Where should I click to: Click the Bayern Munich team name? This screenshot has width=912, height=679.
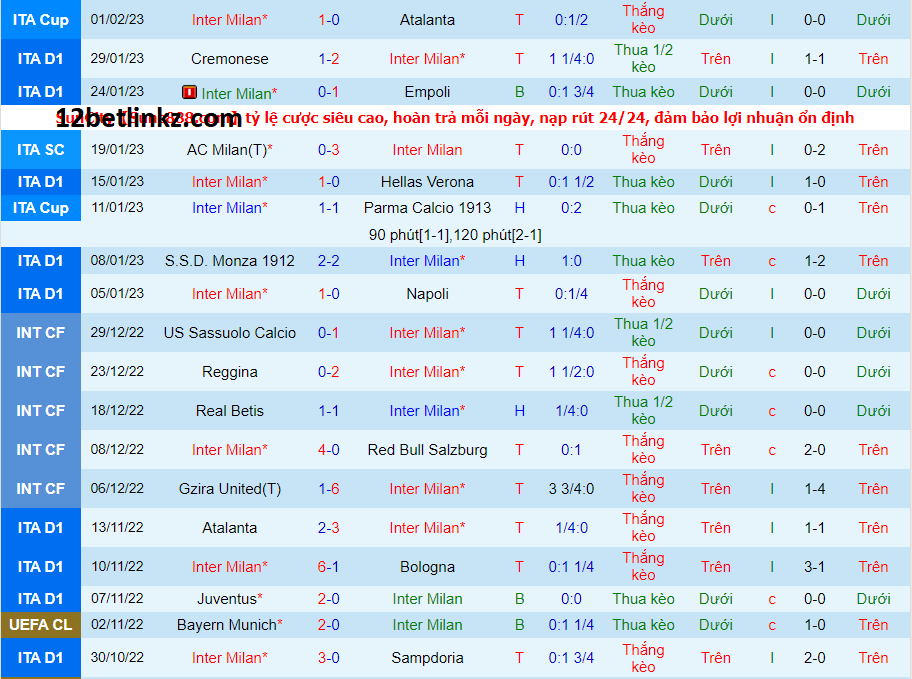tap(227, 625)
